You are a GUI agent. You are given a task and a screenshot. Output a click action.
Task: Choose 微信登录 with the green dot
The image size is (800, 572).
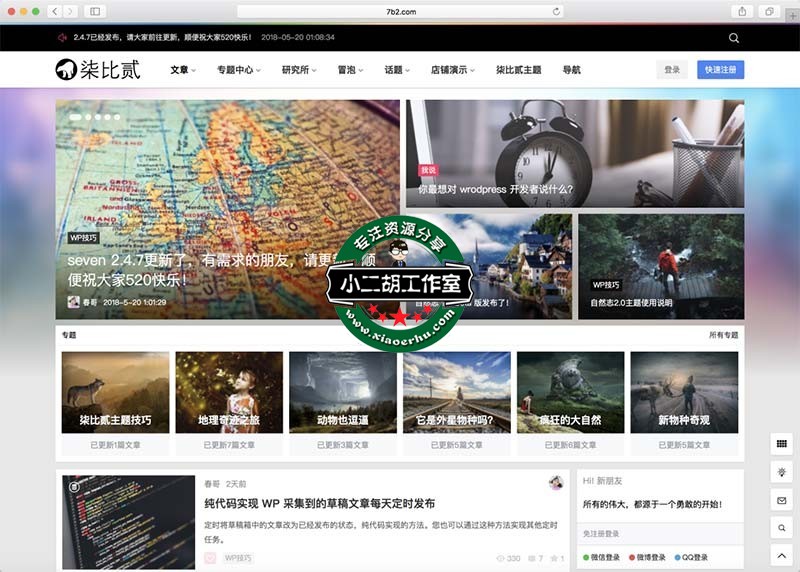(x=602, y=557)
